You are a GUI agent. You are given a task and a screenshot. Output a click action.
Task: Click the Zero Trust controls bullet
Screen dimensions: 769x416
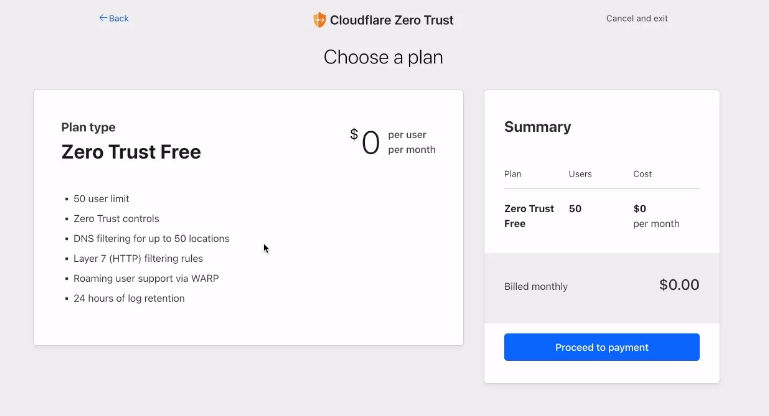coord(116,218)
